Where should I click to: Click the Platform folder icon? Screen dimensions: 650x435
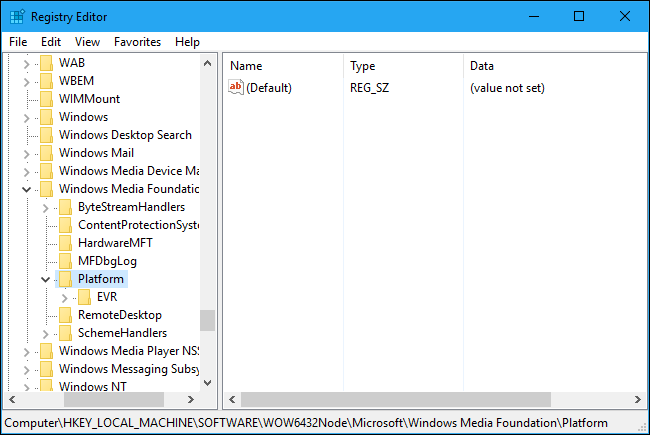coord(65,279)
